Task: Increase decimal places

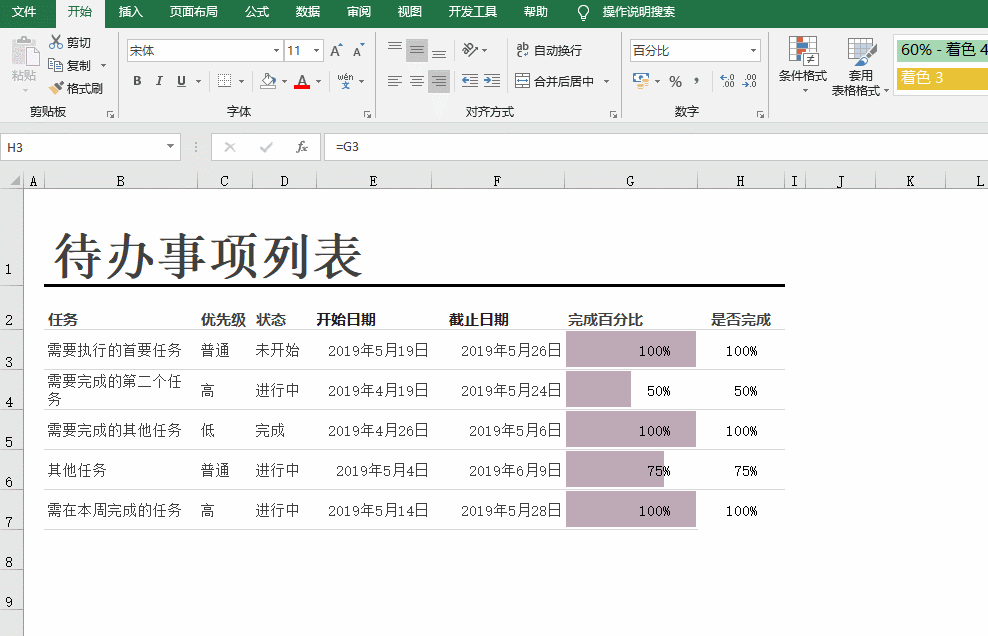Action: pyautogui.click(x=727, y=81)
